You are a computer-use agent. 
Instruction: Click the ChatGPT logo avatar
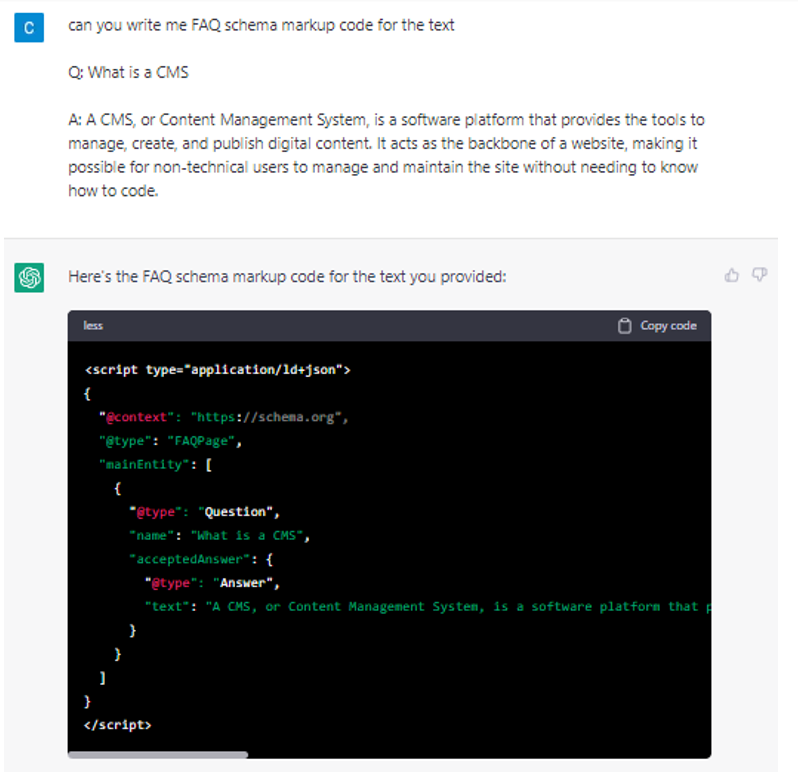click(x=29, y=277)
